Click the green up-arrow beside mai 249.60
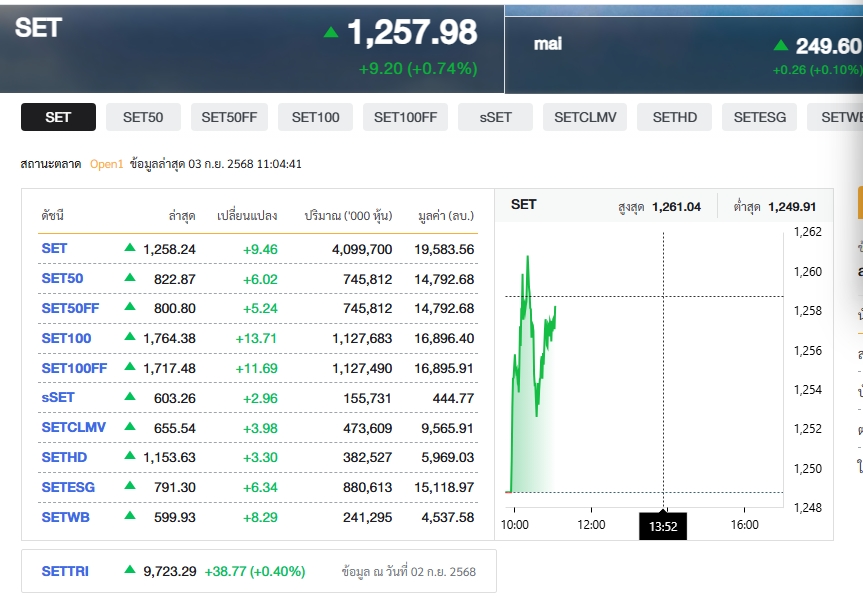The image size is (863, 604). click(x=781, y=46)
